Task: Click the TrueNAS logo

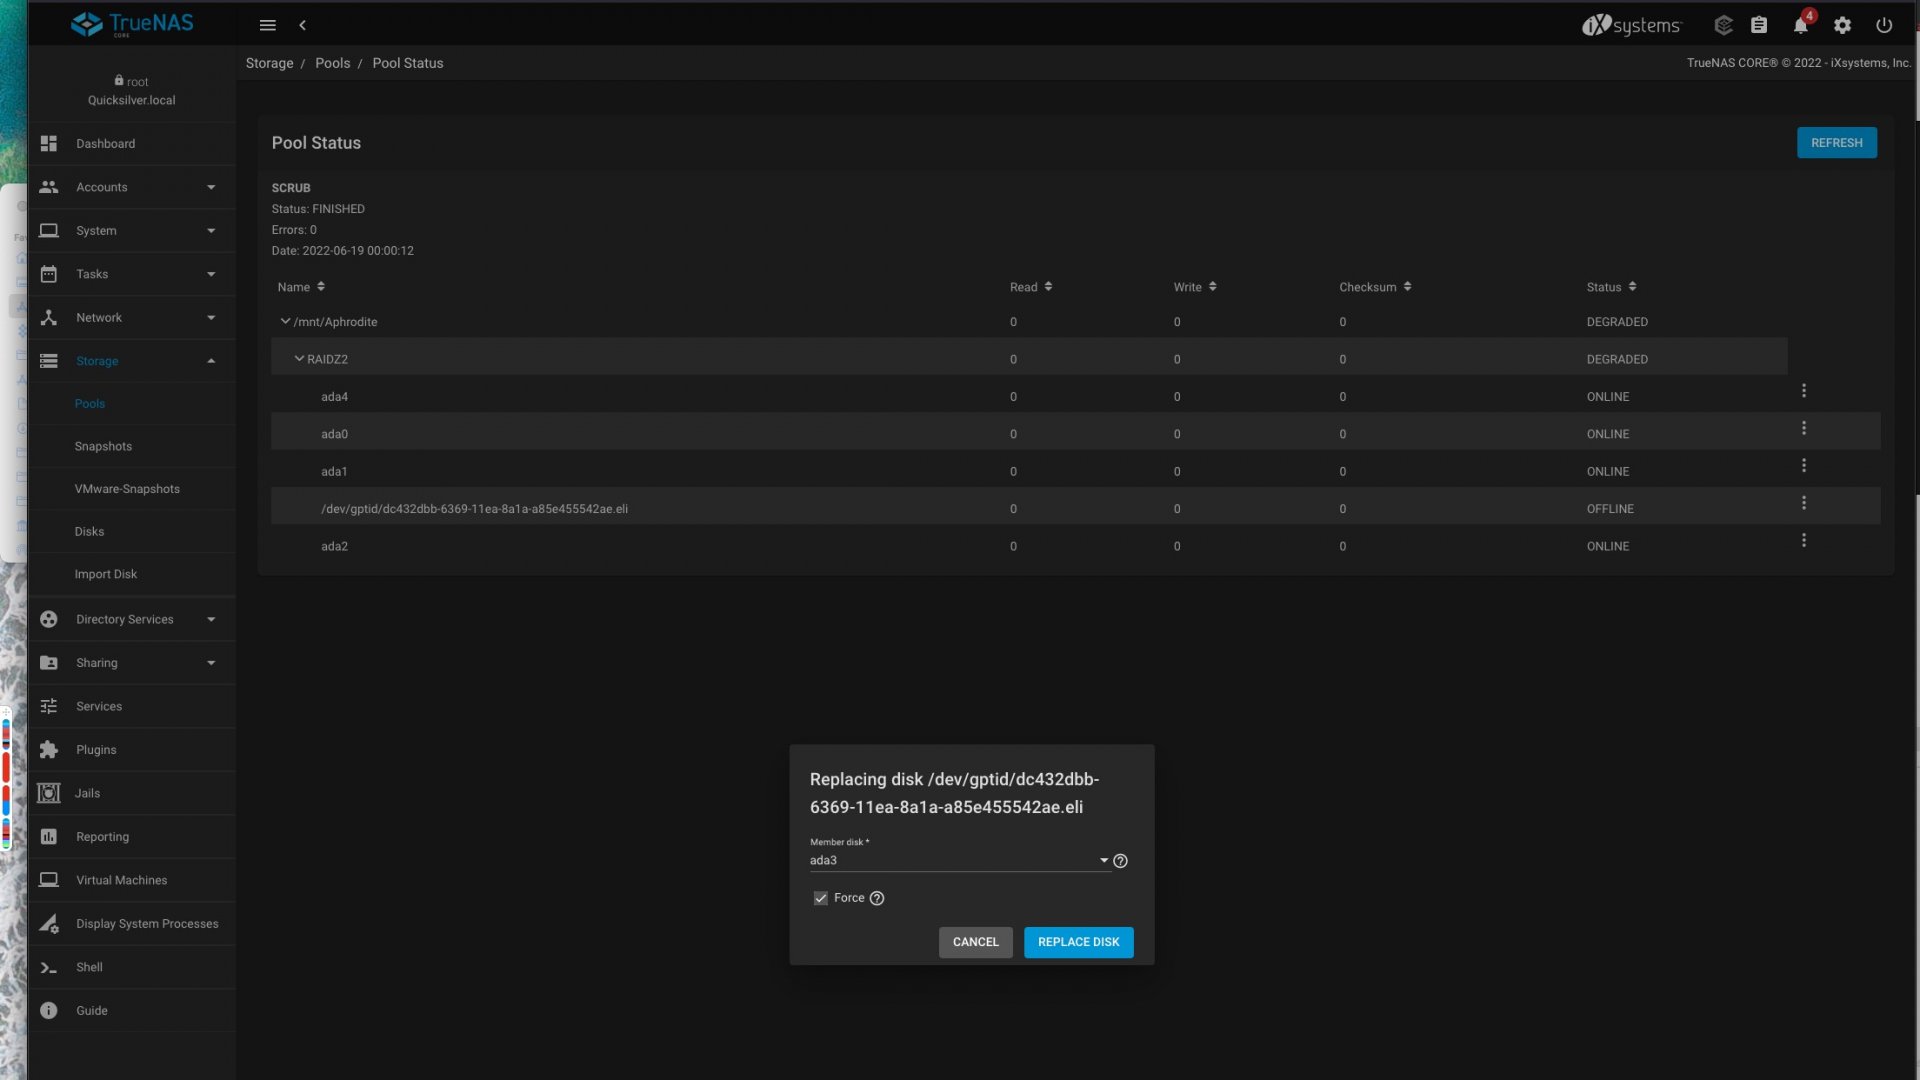Action: [x=132, y=24]
